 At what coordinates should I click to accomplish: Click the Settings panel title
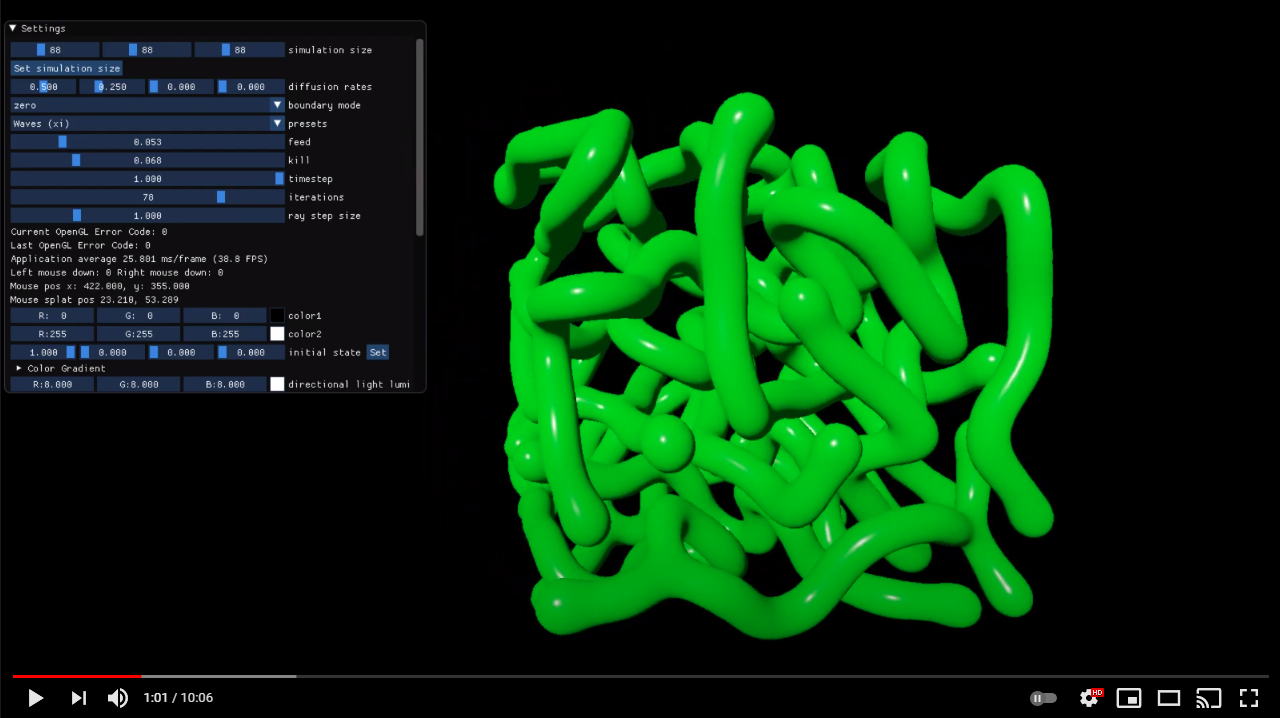tap(43, 28)
